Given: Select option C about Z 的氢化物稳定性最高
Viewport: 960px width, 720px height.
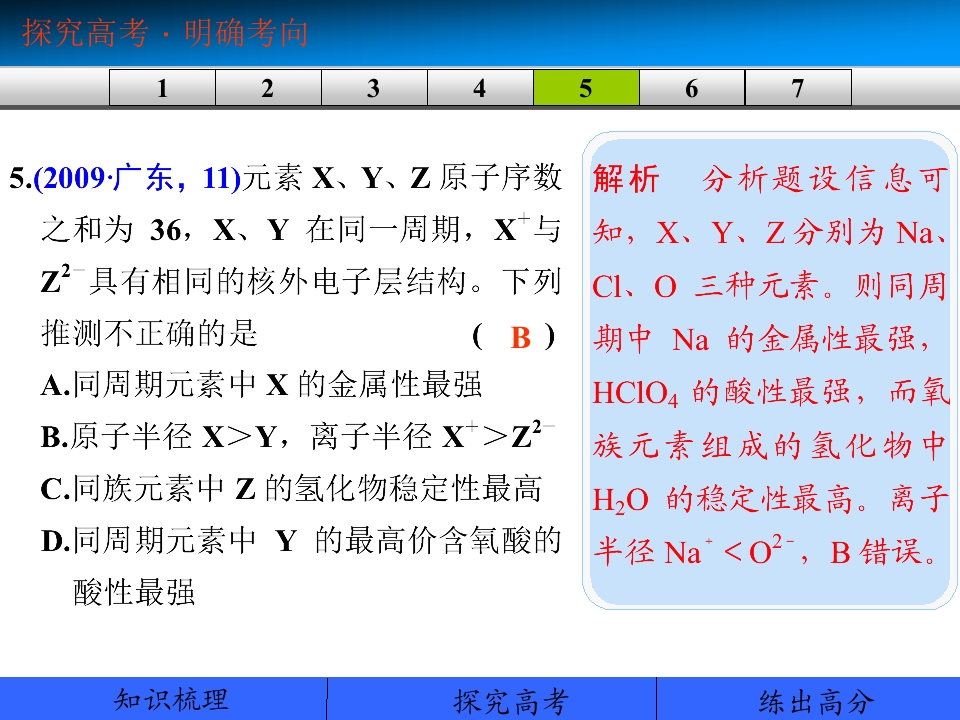Looking at the screenshot, I should 291,489.
